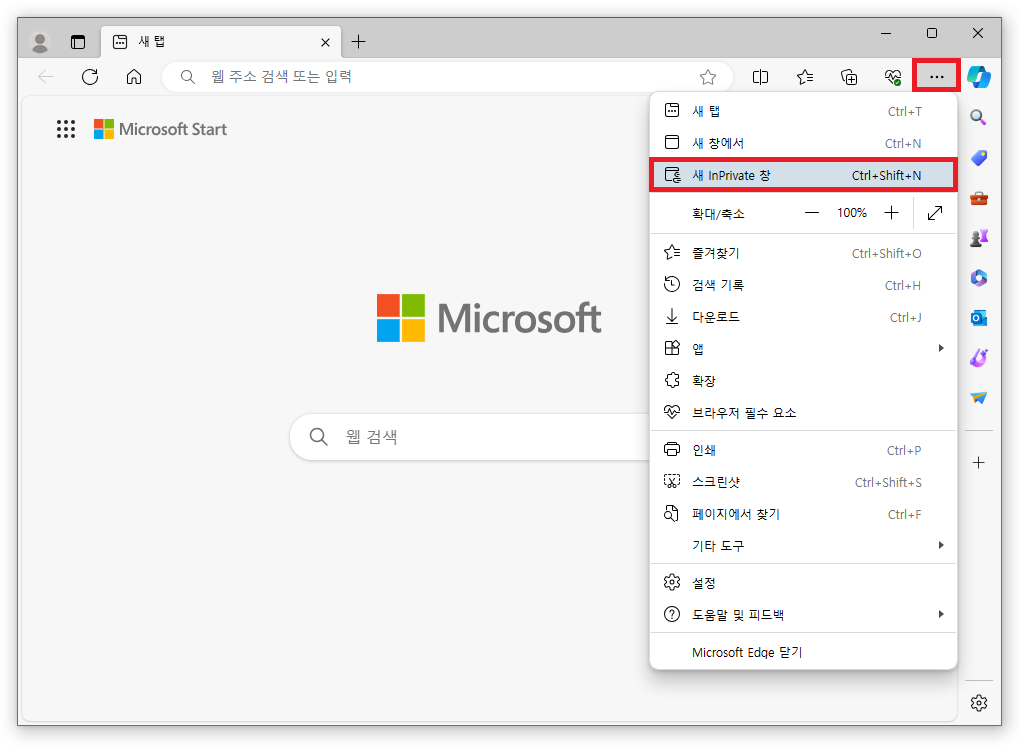
Task: Click the Microsoft Start logo link
Action: [161, 129]
